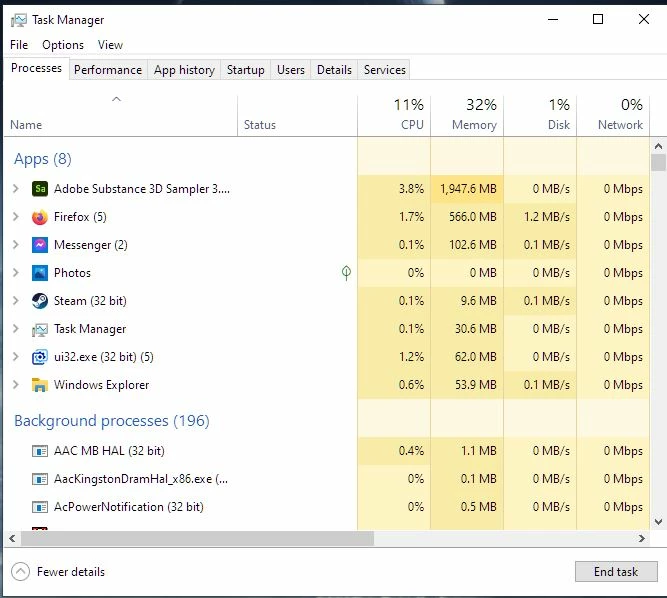
Task: Switch to the Performance tab
Action: coord(108,70)
